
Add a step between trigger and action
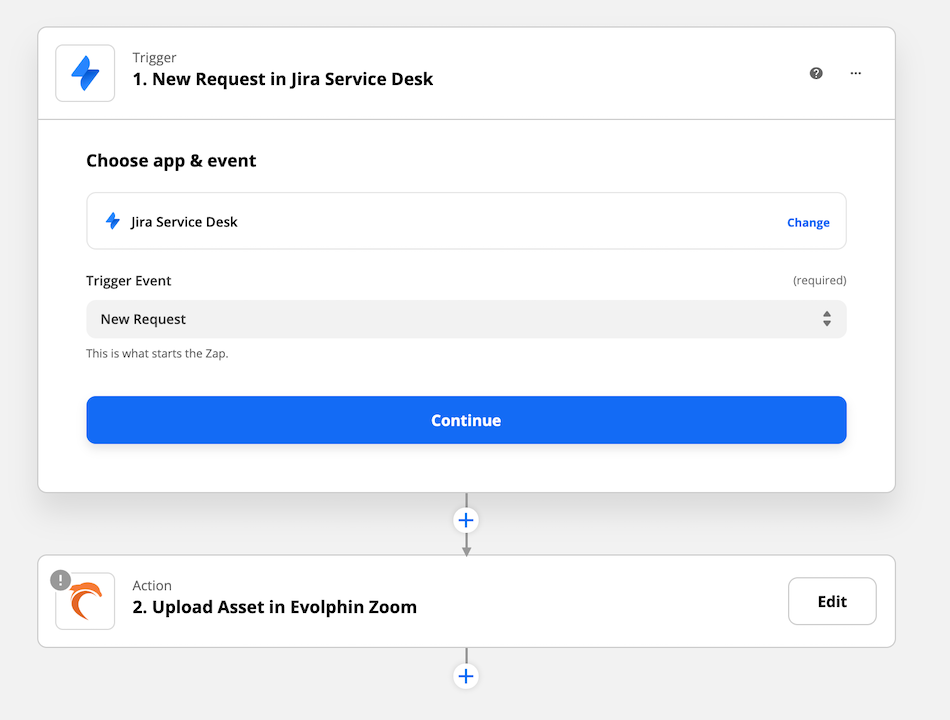click(x=466, y=520)
